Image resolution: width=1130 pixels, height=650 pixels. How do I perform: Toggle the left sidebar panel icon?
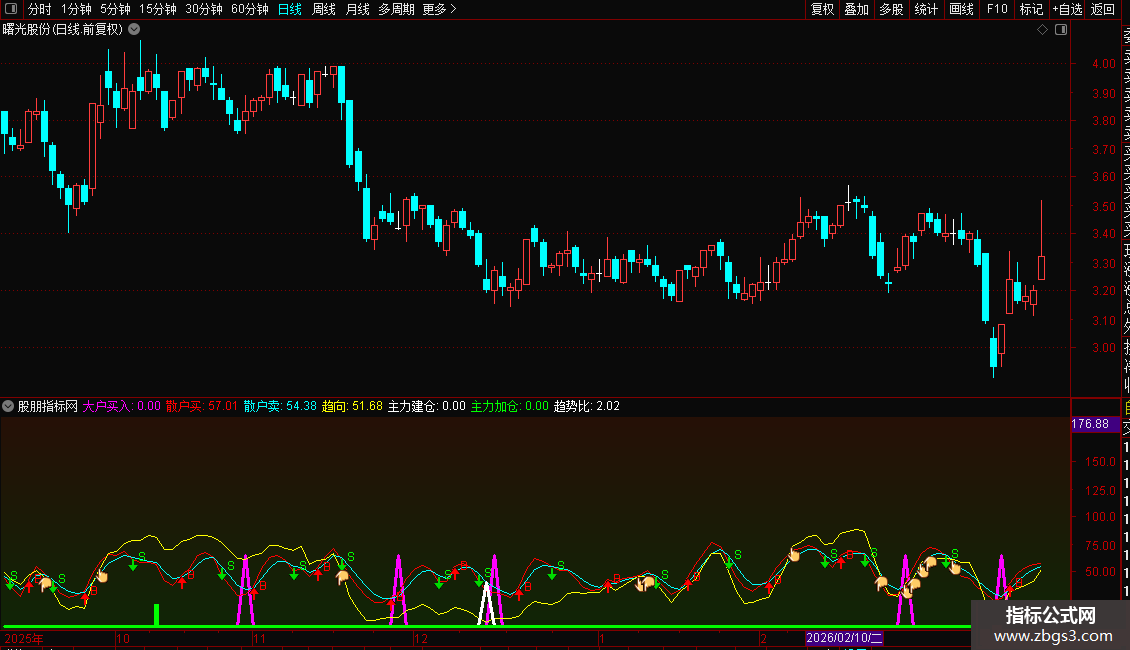point(11,9)
